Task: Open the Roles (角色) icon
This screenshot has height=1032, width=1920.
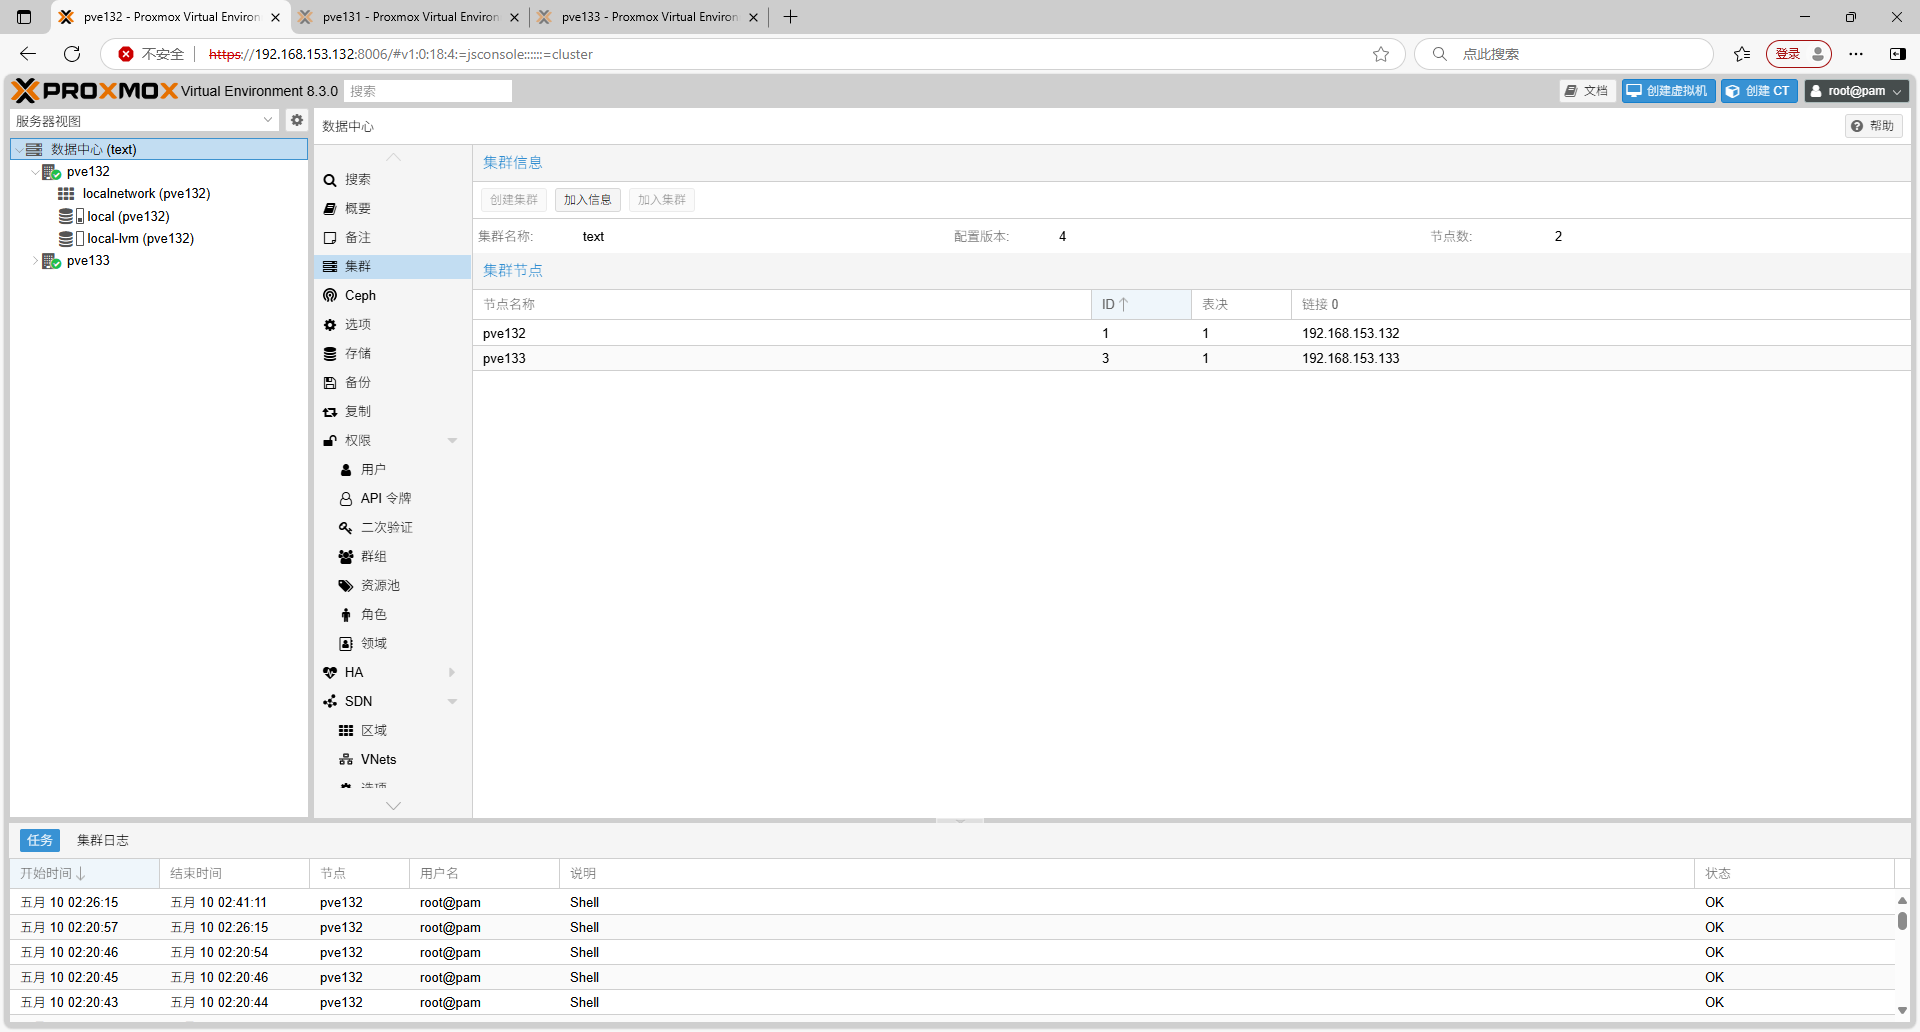Action: 346,615
